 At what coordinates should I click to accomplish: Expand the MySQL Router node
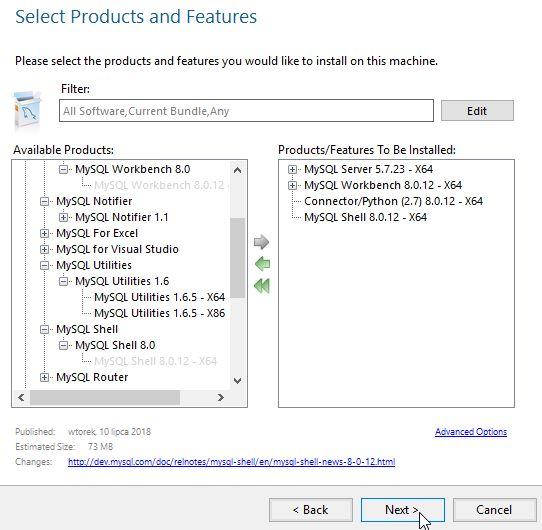pyautogui.click(x=44, y=377)
